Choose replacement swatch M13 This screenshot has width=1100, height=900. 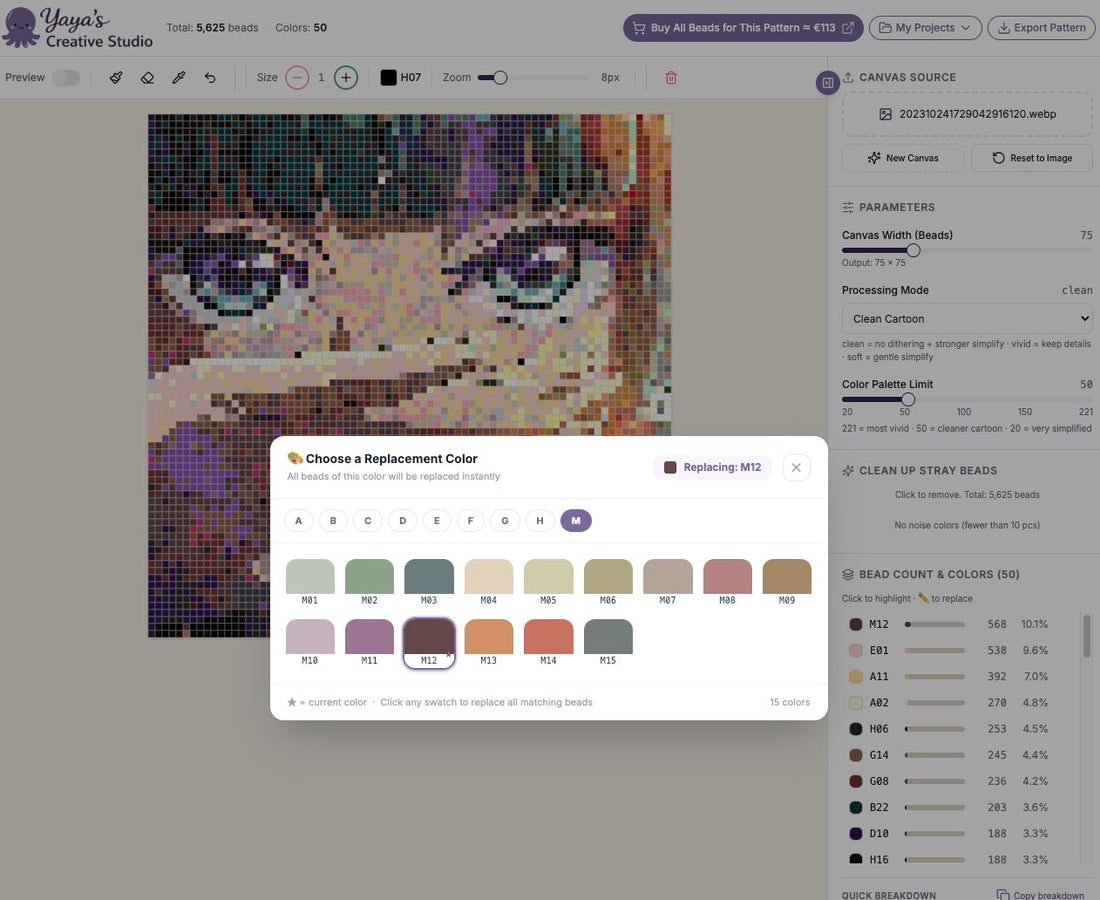(x=489, y=642)
